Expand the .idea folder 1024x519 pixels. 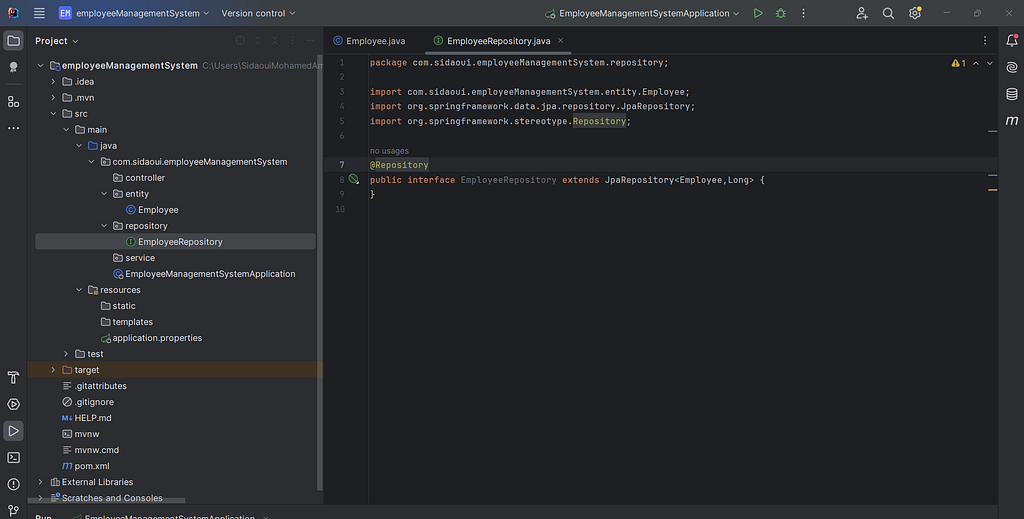point(53,82)
